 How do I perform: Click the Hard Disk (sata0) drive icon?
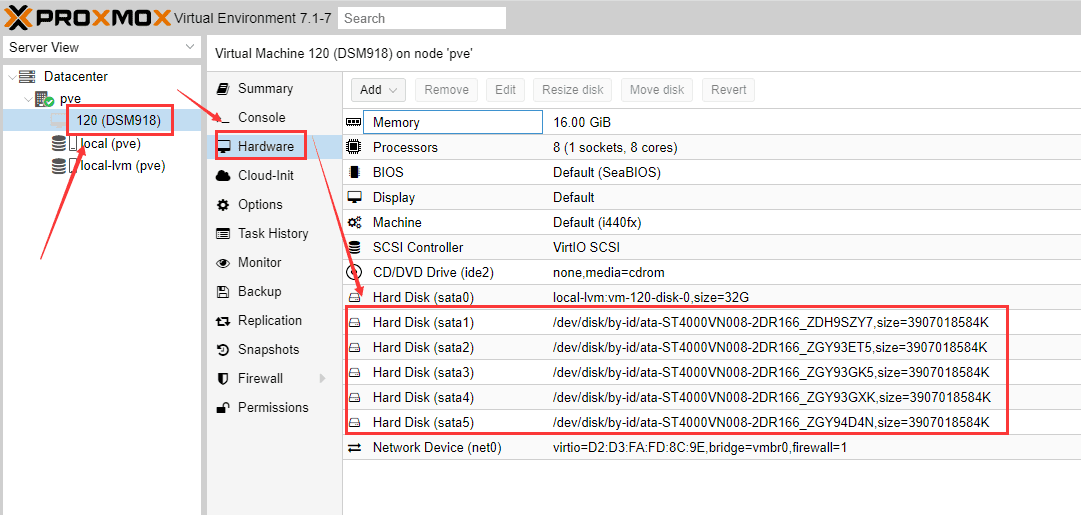354,297
